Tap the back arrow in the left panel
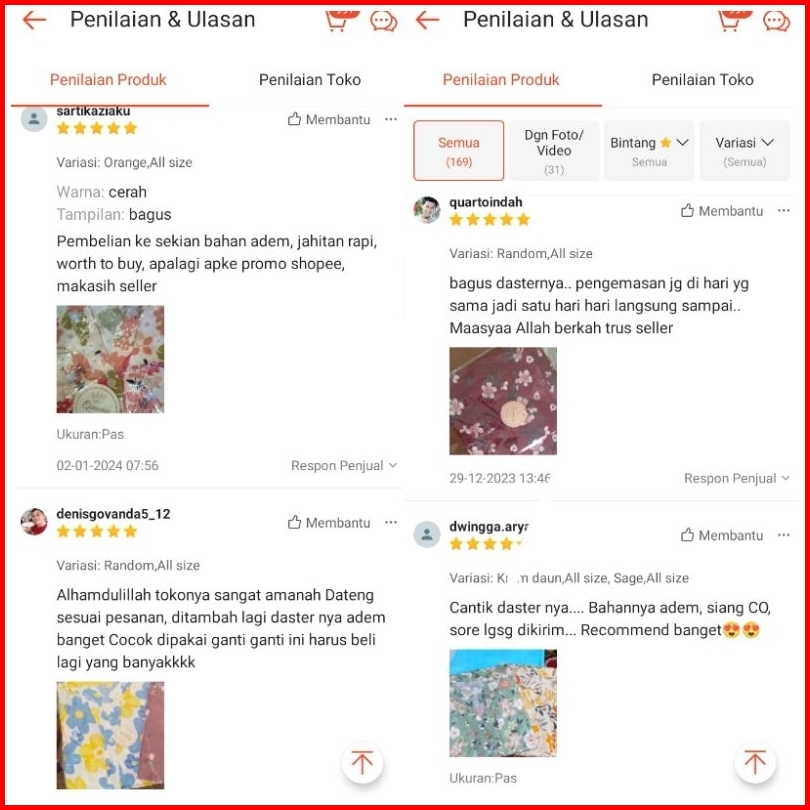Viewport: 810px width, 810px height. 35,20
